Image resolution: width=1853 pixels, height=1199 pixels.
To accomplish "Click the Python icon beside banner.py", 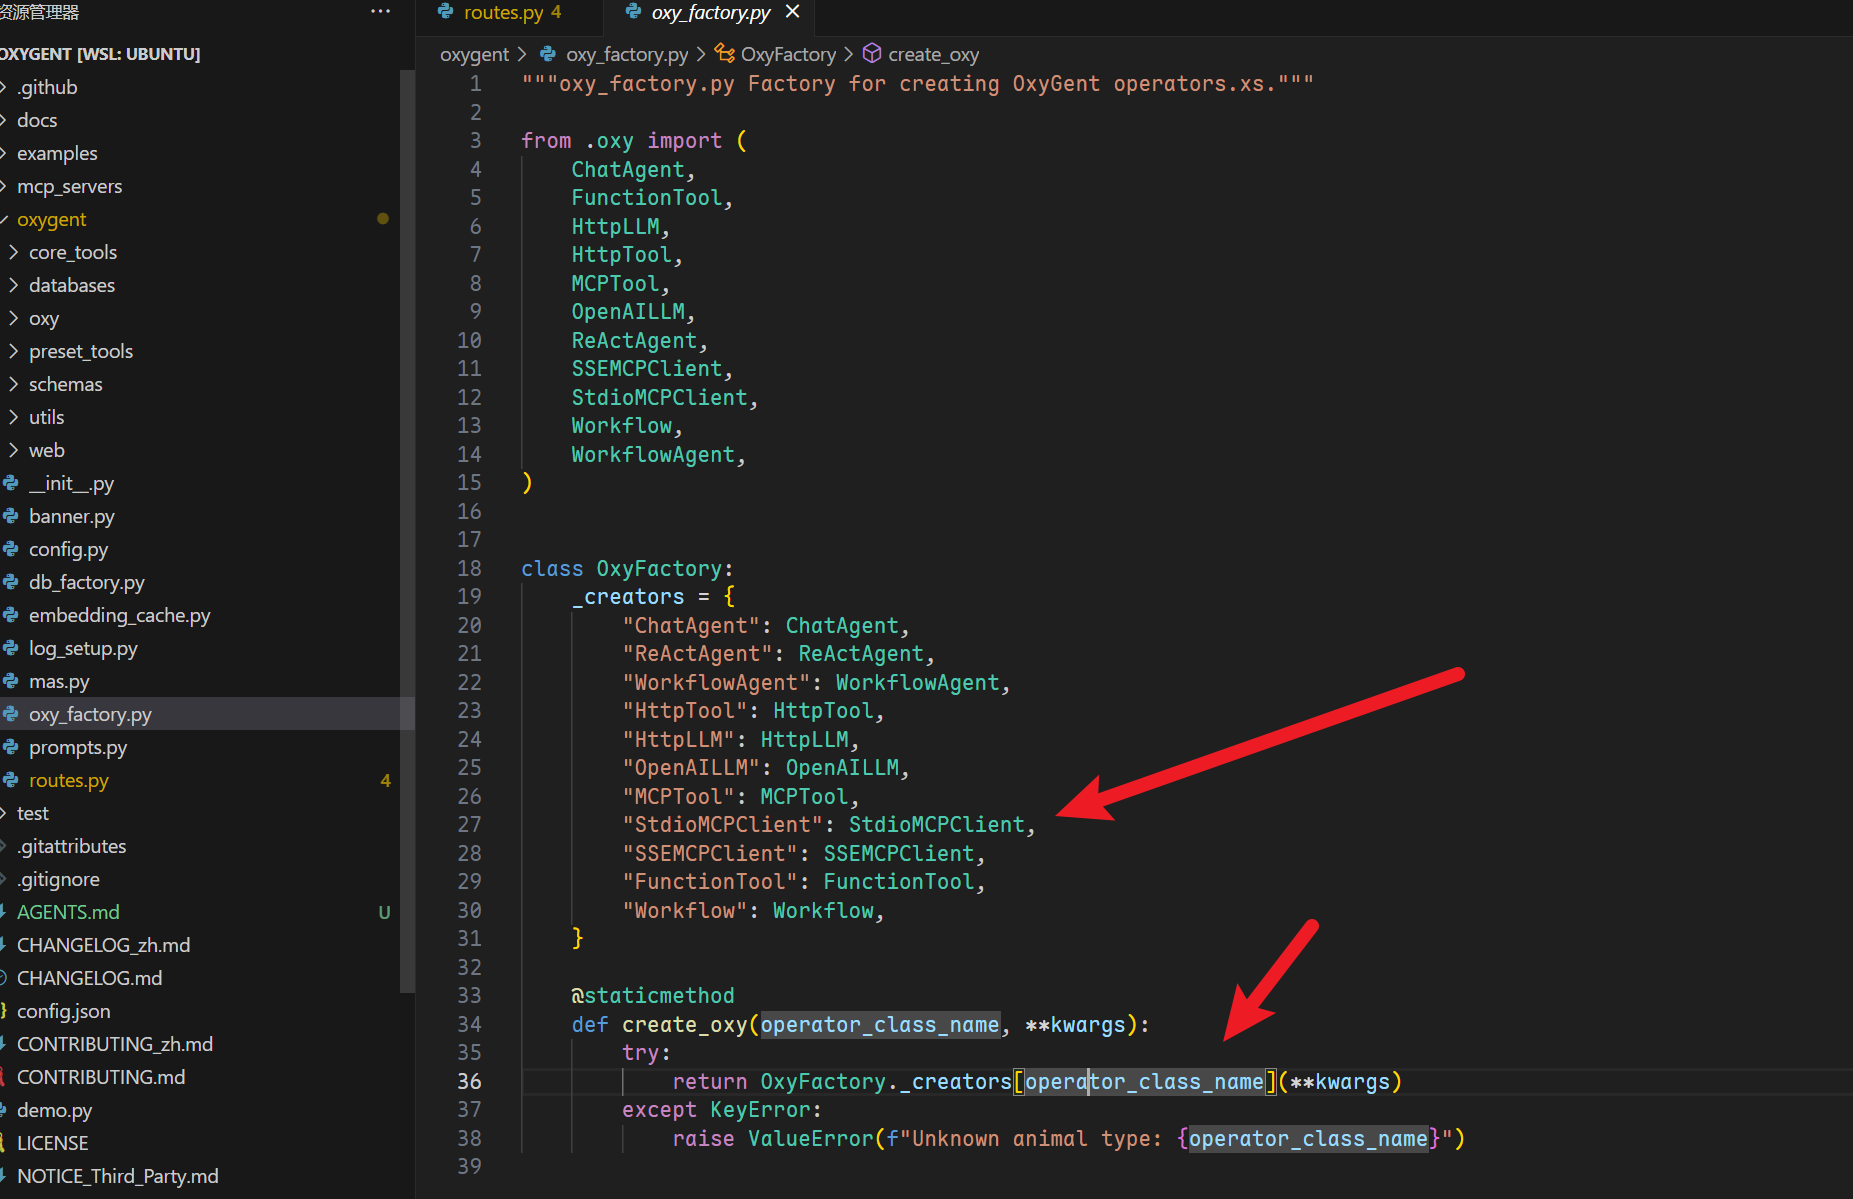I will (x=11, y=516).
